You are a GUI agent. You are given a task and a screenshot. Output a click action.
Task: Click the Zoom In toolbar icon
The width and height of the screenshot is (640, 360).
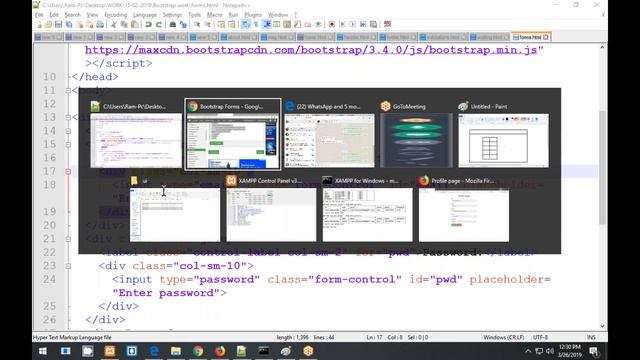point(197,24)
